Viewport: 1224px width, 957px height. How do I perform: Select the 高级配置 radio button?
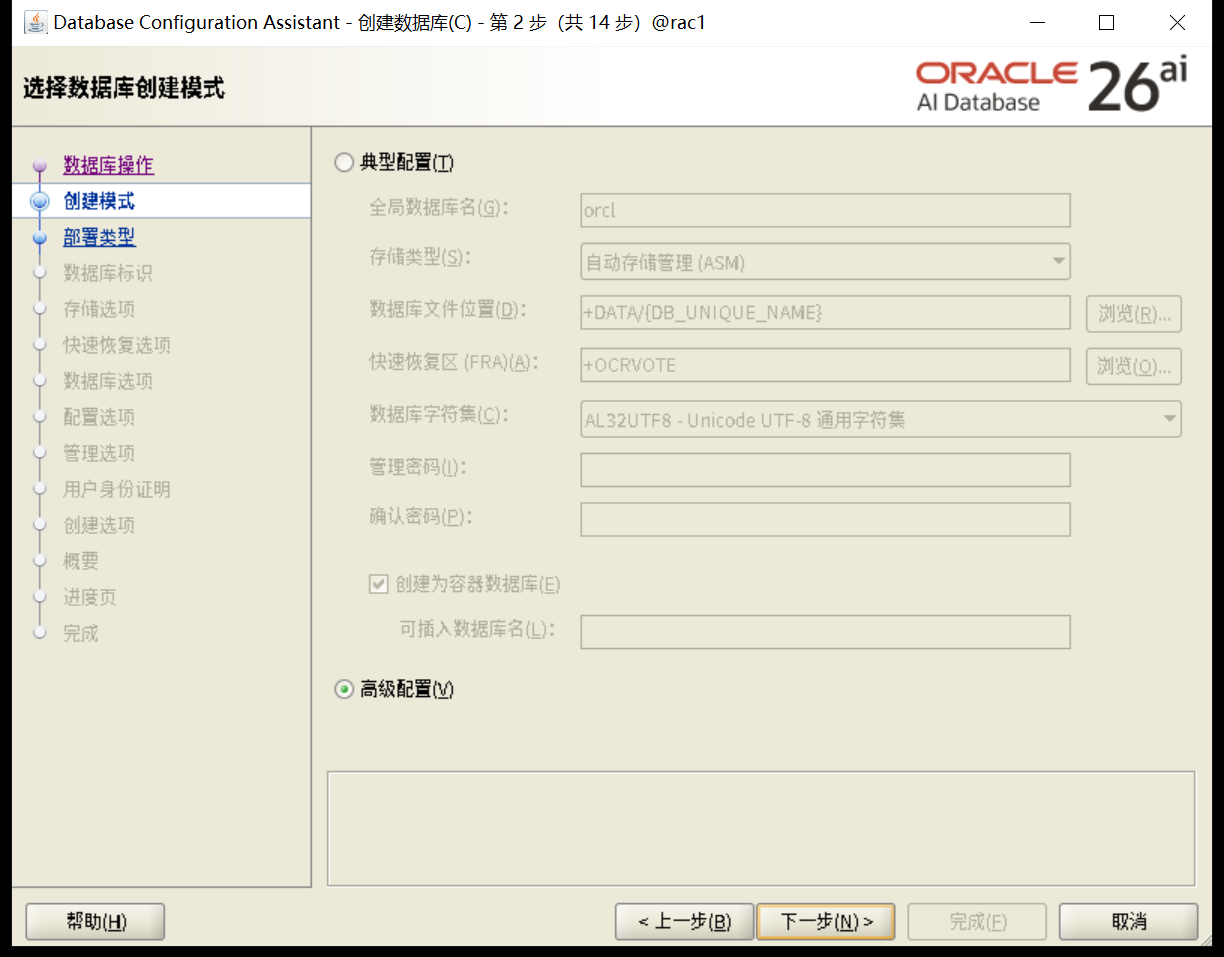(344, 689)
